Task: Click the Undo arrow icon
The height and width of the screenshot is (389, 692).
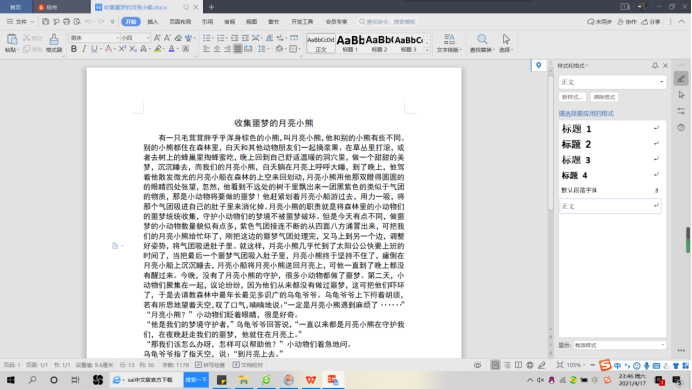Action: pyautogui.click(x=88, y=22)
